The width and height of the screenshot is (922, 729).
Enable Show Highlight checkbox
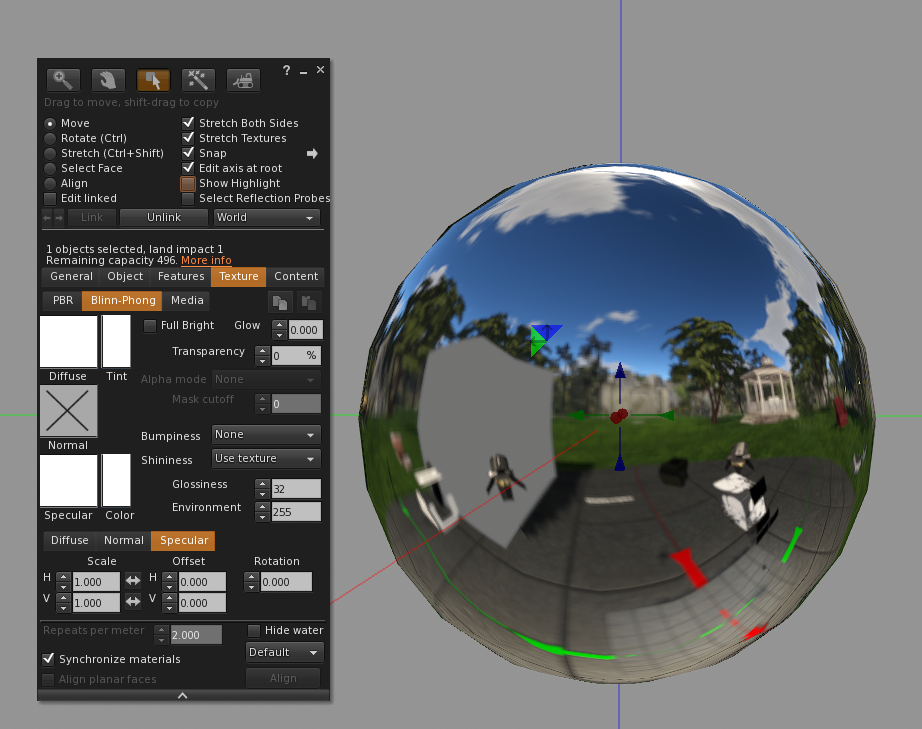(188, 184)
